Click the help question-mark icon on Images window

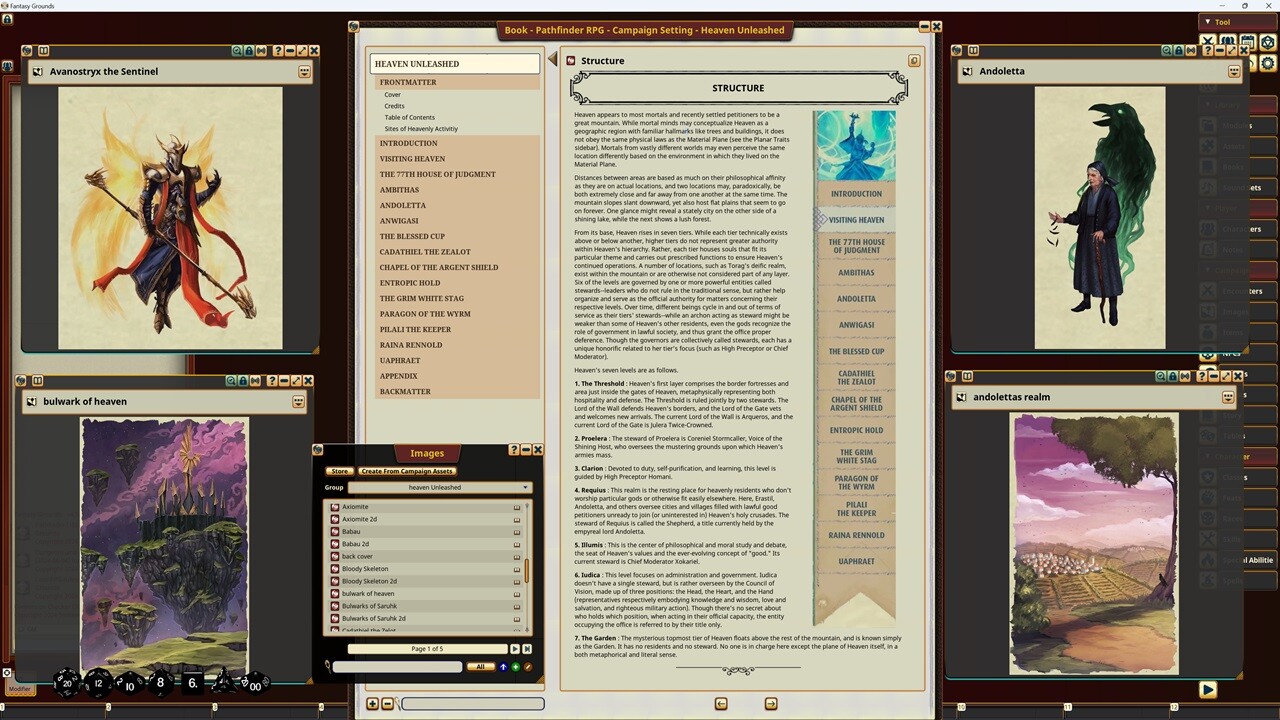513,450
